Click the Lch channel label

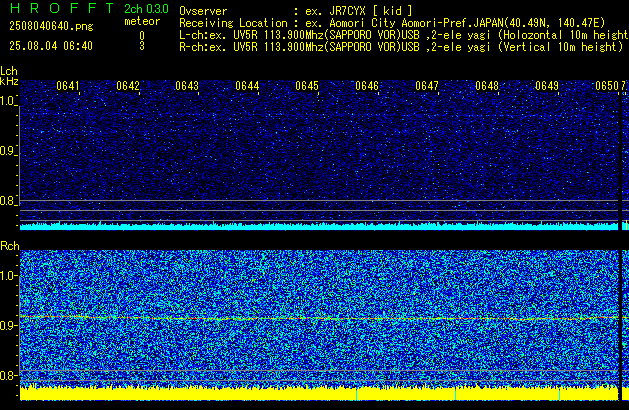pyautogui.click(x=9, y=71)
